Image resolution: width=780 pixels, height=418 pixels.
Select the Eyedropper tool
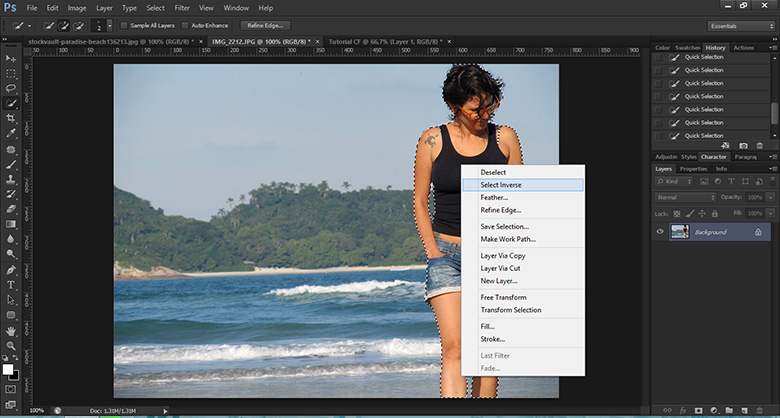11,132
